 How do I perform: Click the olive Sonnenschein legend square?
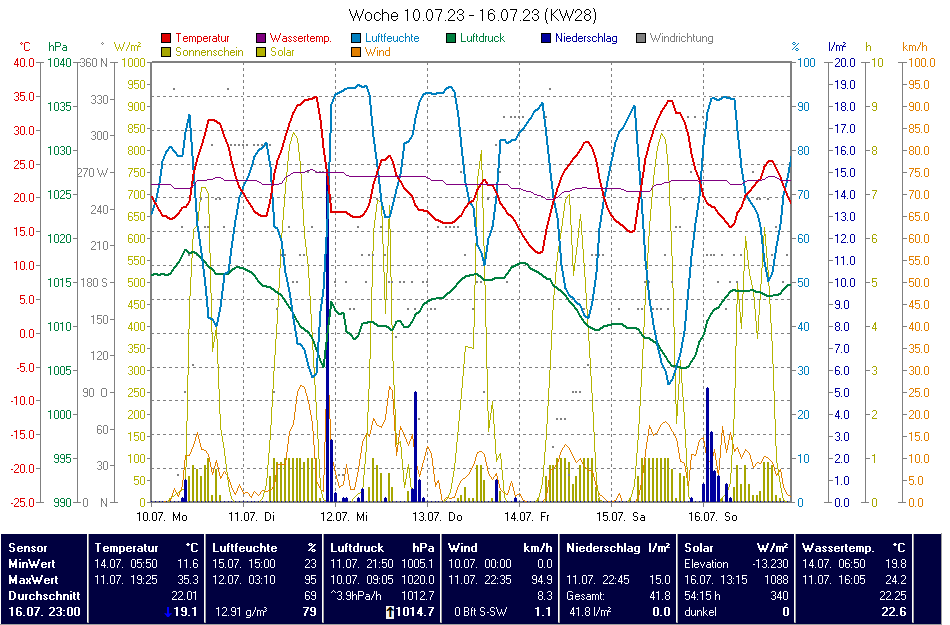click(165, 52)
